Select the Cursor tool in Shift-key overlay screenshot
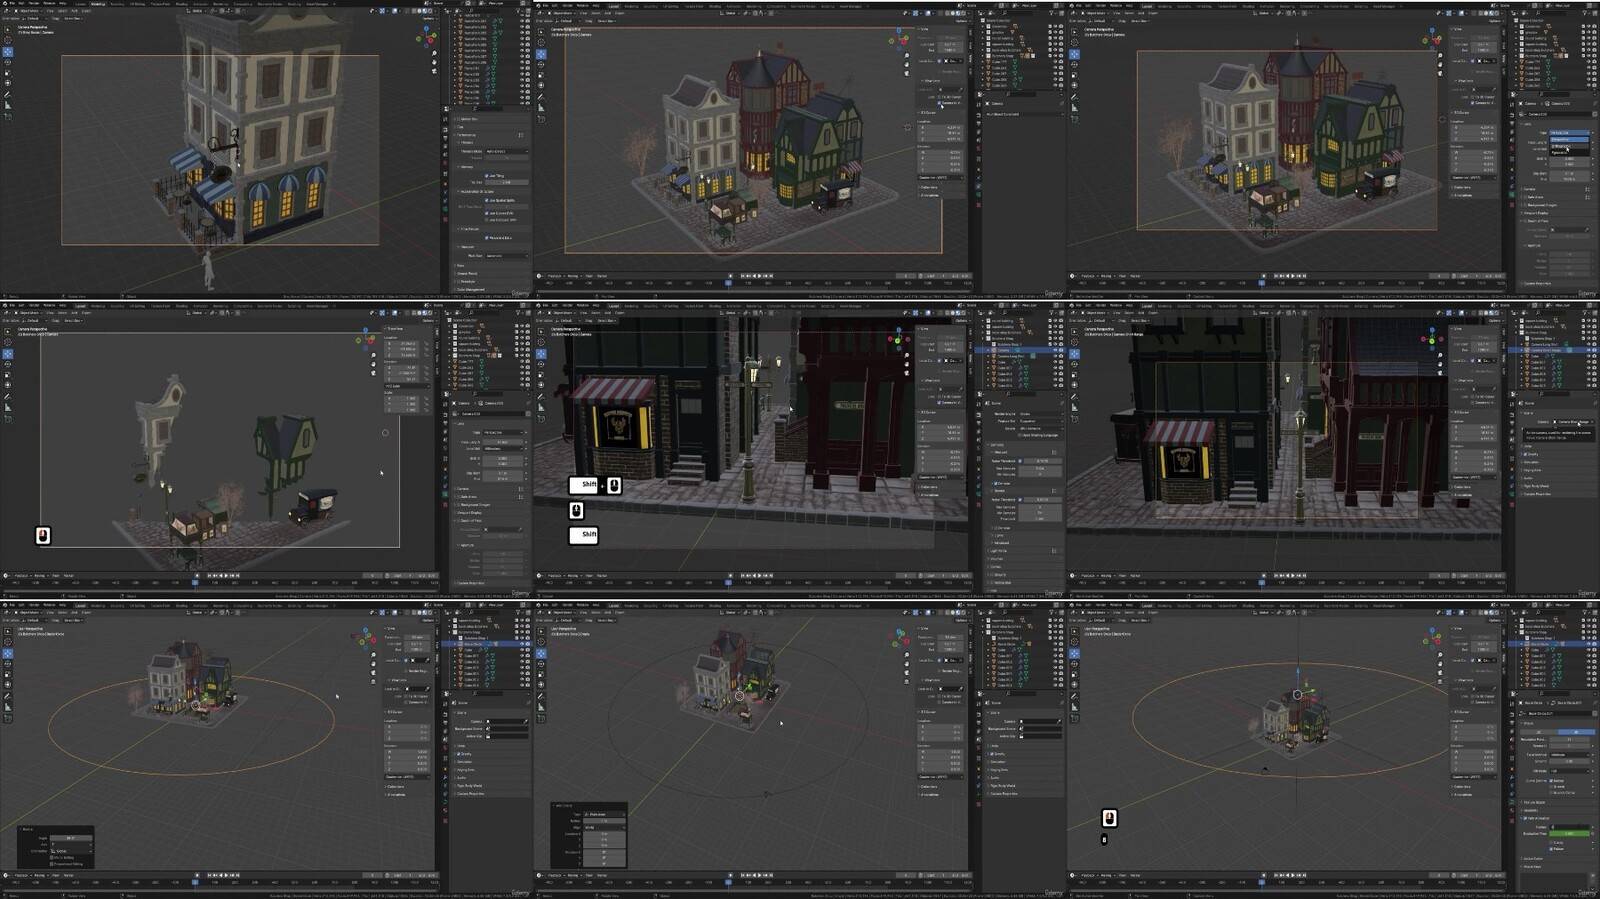The width and height of the screenshot is (1600, 899). 541,342
